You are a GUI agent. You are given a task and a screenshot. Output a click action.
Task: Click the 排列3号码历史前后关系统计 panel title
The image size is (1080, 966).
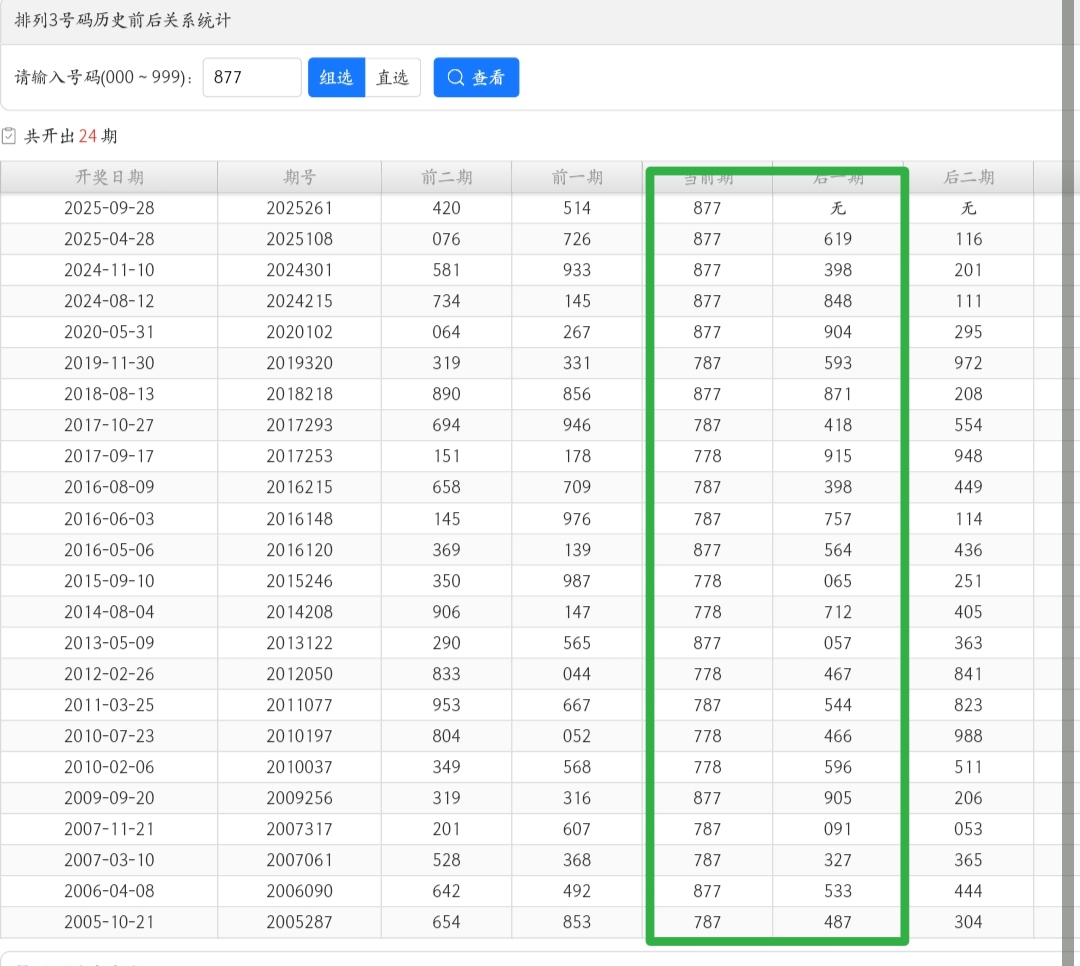coord(123,20)
